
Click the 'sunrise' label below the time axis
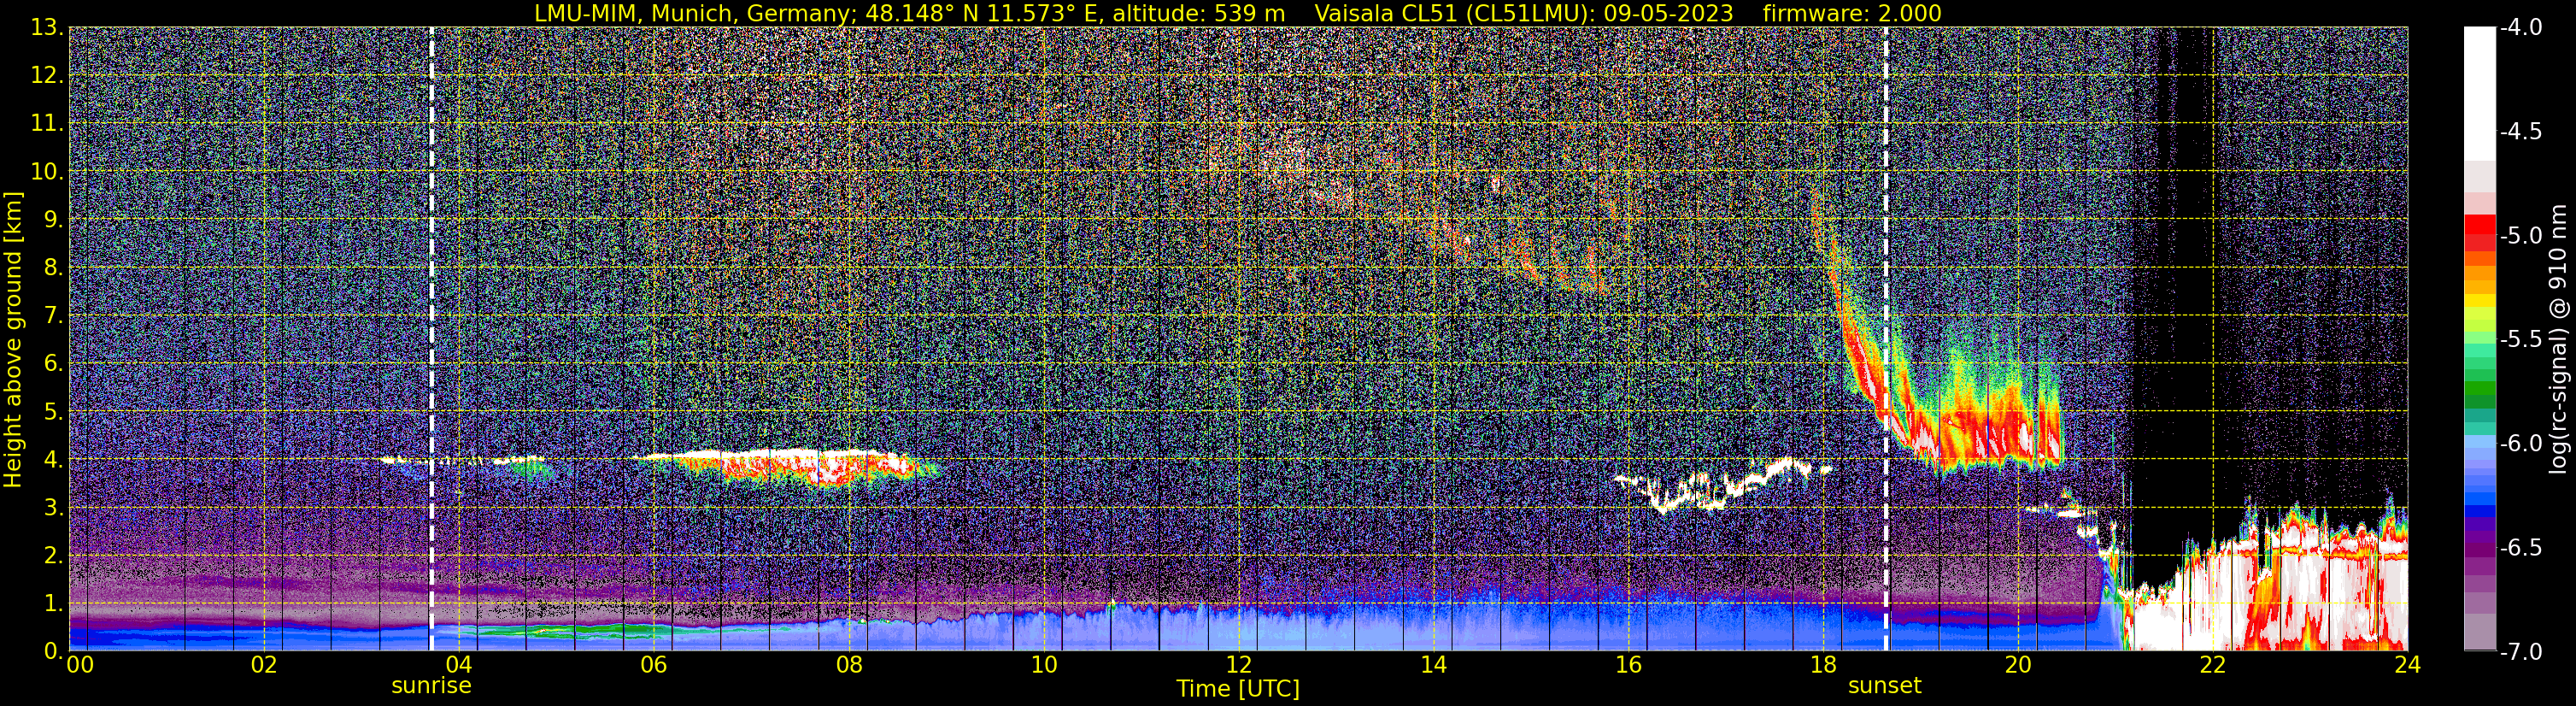[431, 686]
